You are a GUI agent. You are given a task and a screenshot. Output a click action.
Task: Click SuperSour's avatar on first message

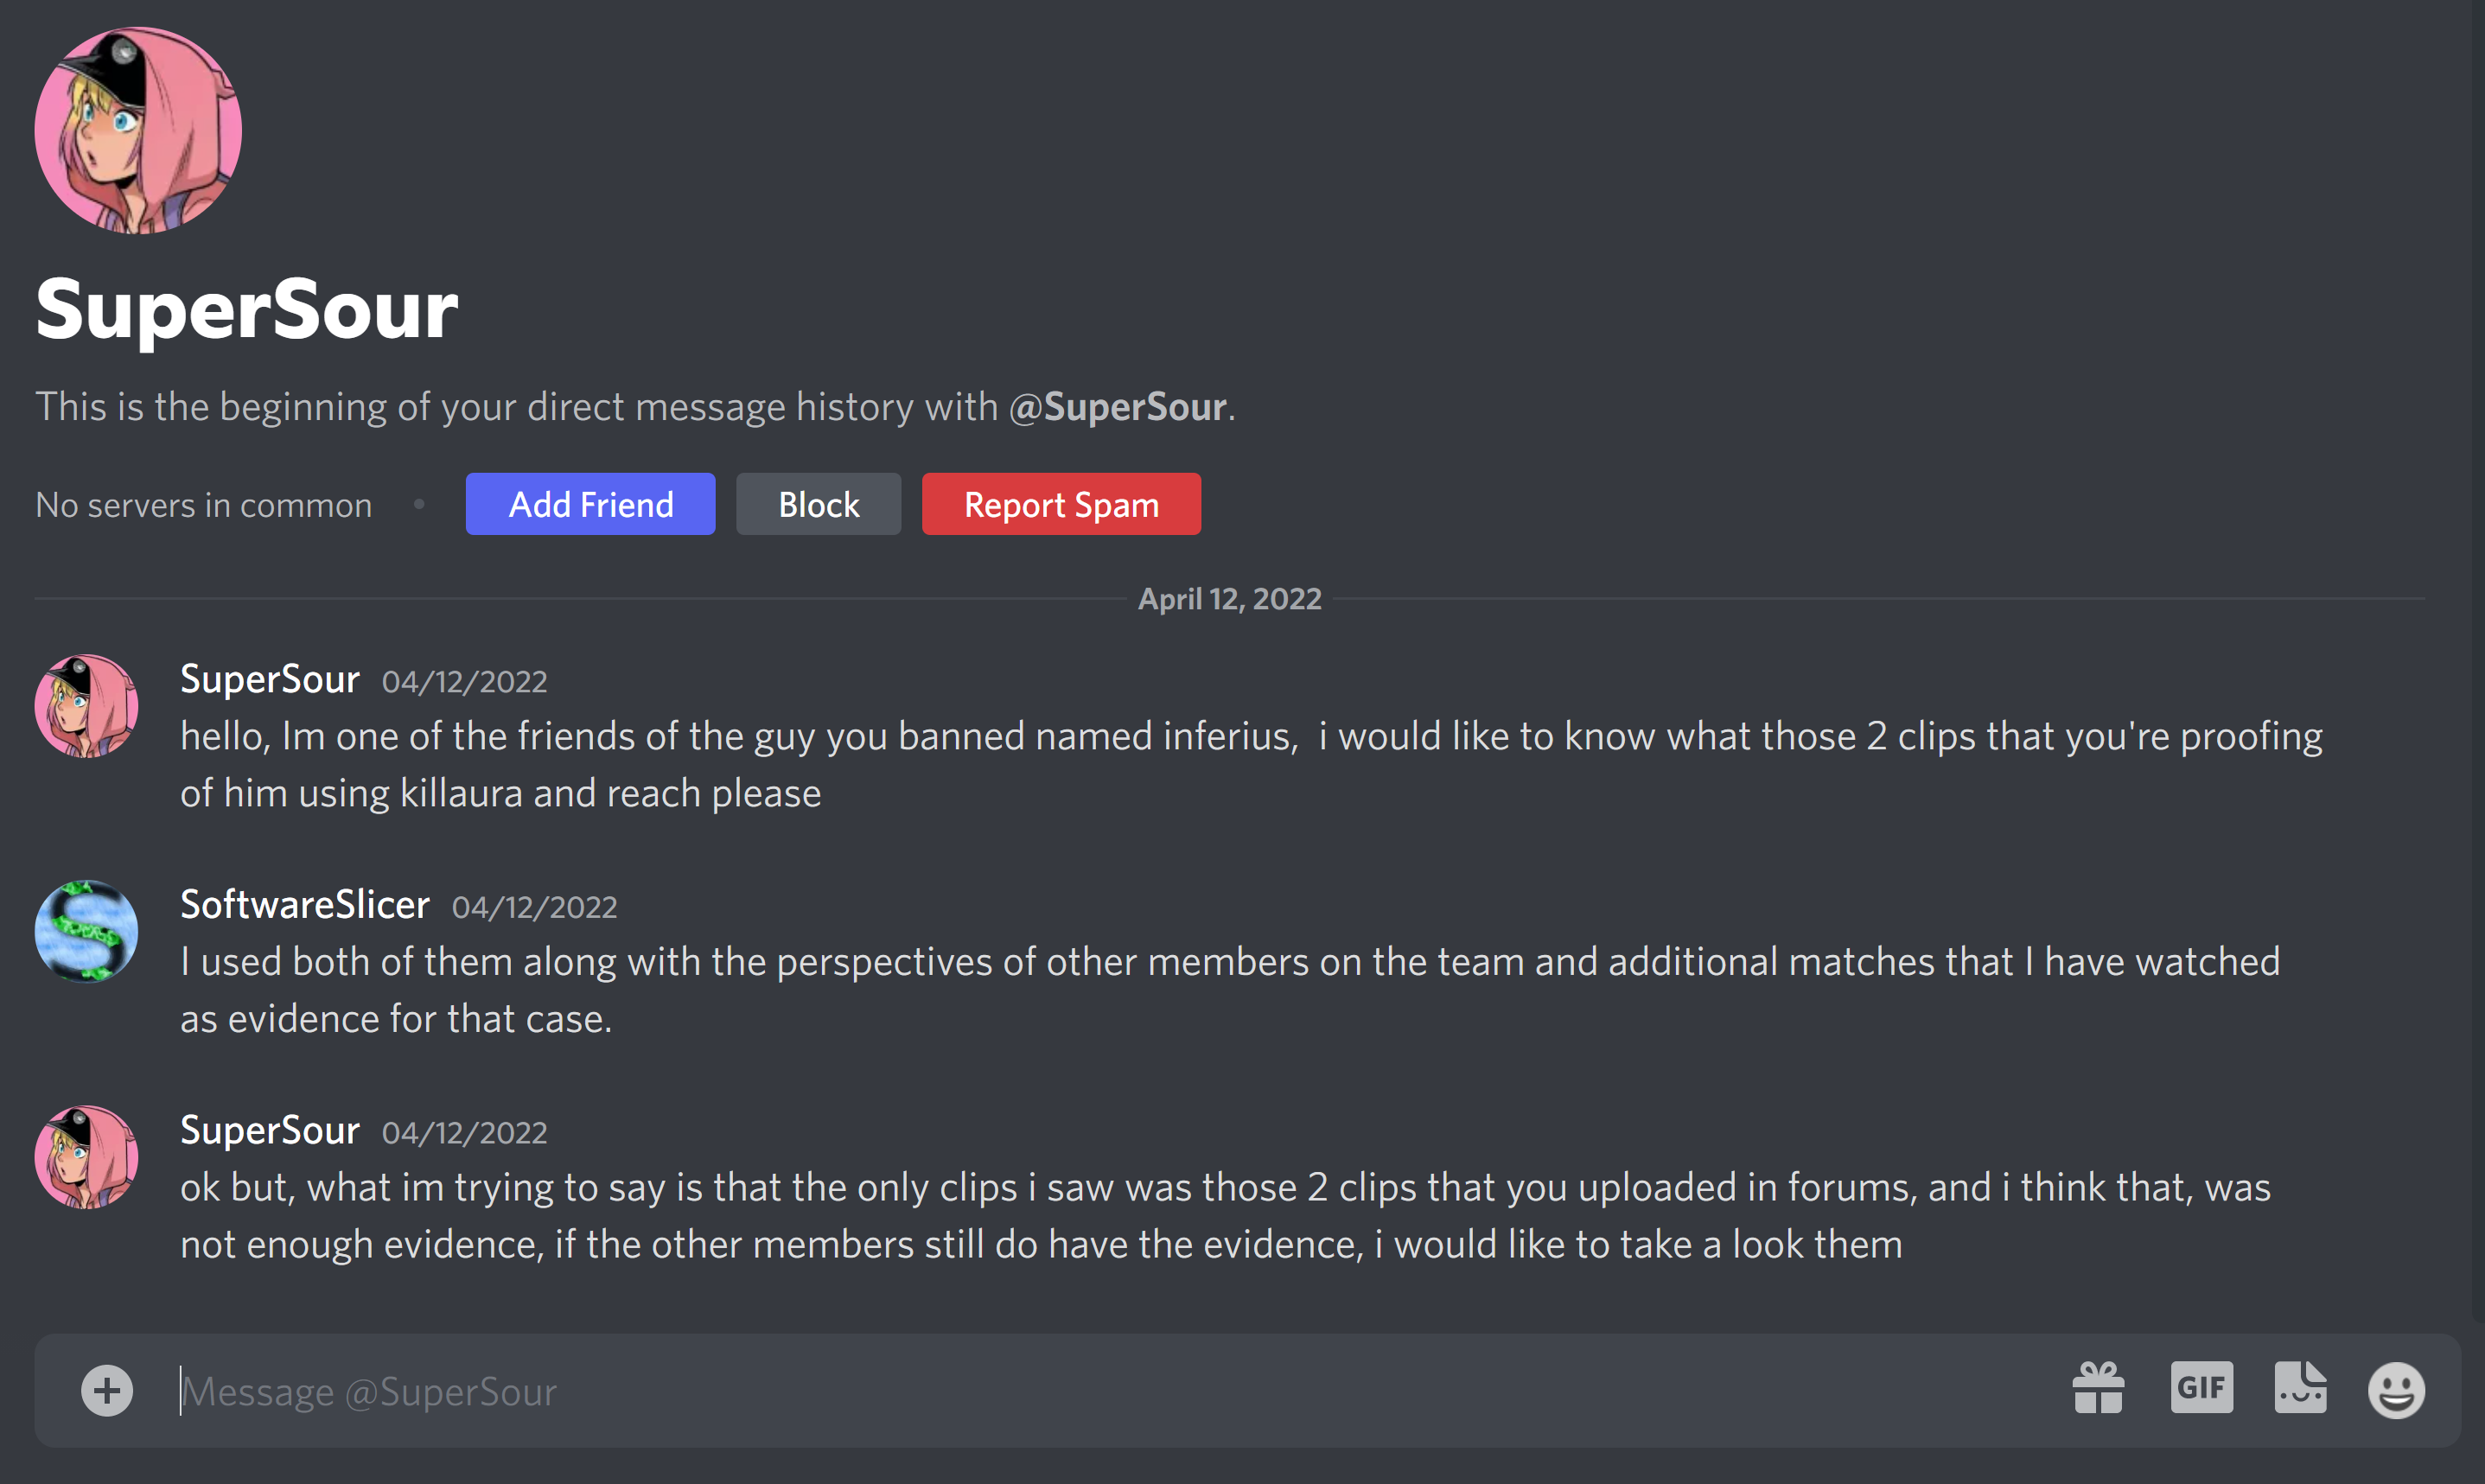coord(87,706)
